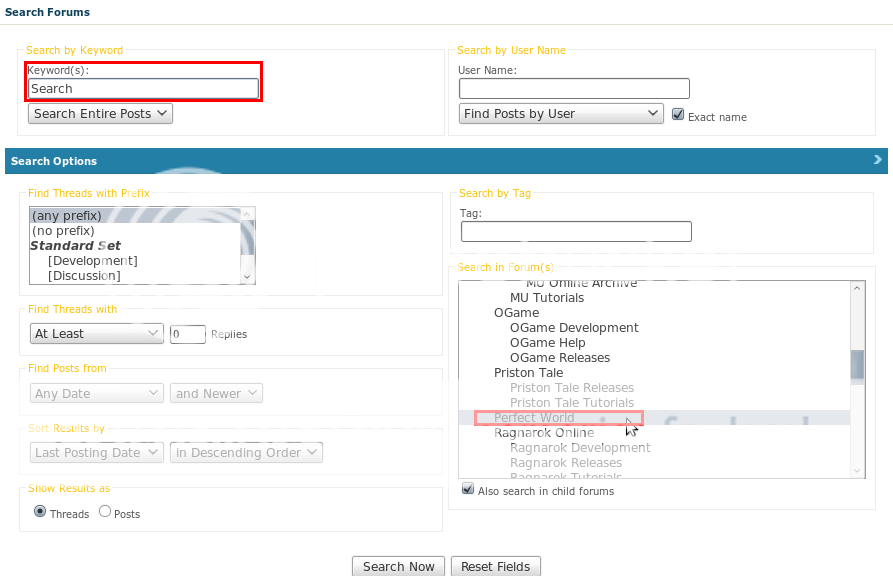Open the Search Entire Posts dropdown
The width and height of the screenshot is (893, 576).
click(100, 114)
